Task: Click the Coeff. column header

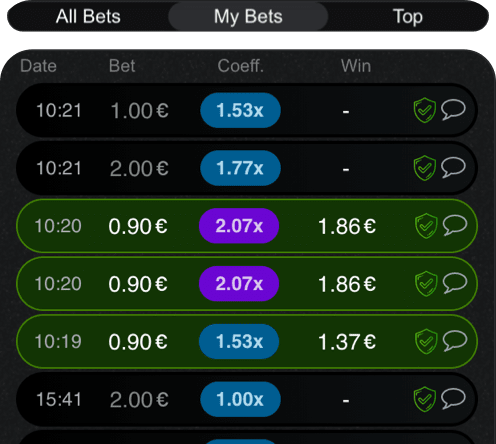Action: point(241,66)
